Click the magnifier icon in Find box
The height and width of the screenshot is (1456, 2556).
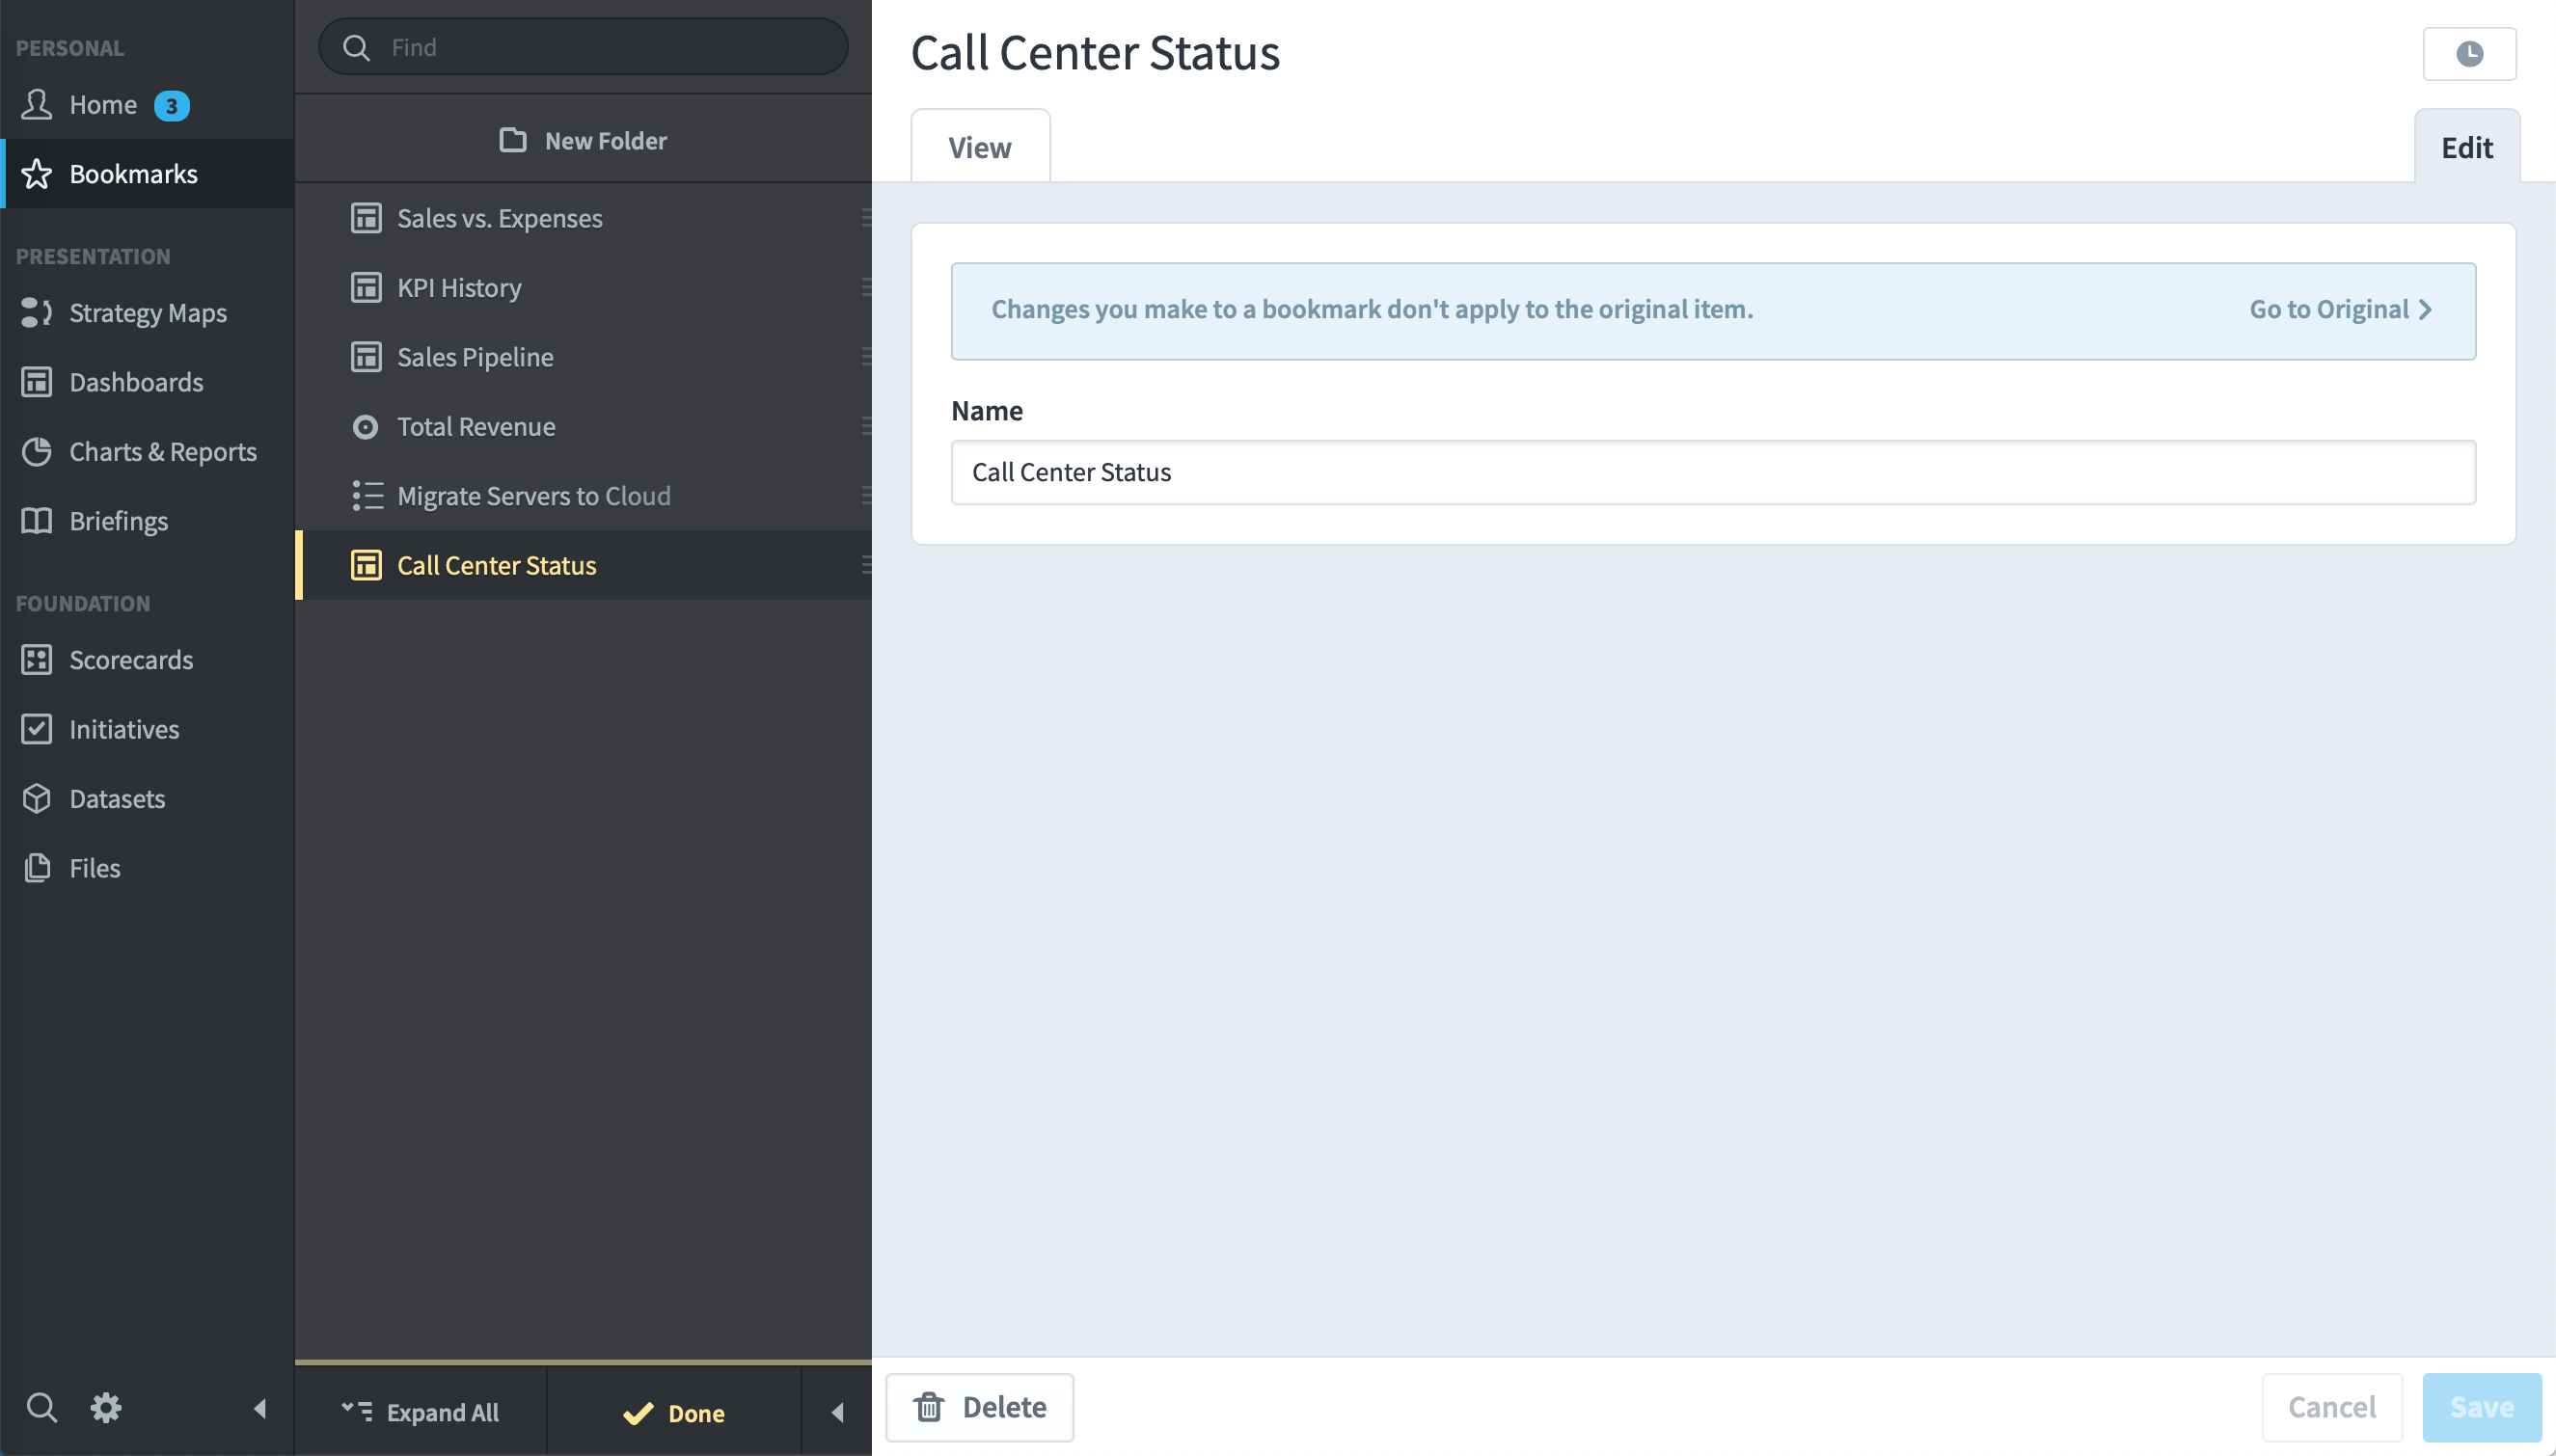click(357, 47)
